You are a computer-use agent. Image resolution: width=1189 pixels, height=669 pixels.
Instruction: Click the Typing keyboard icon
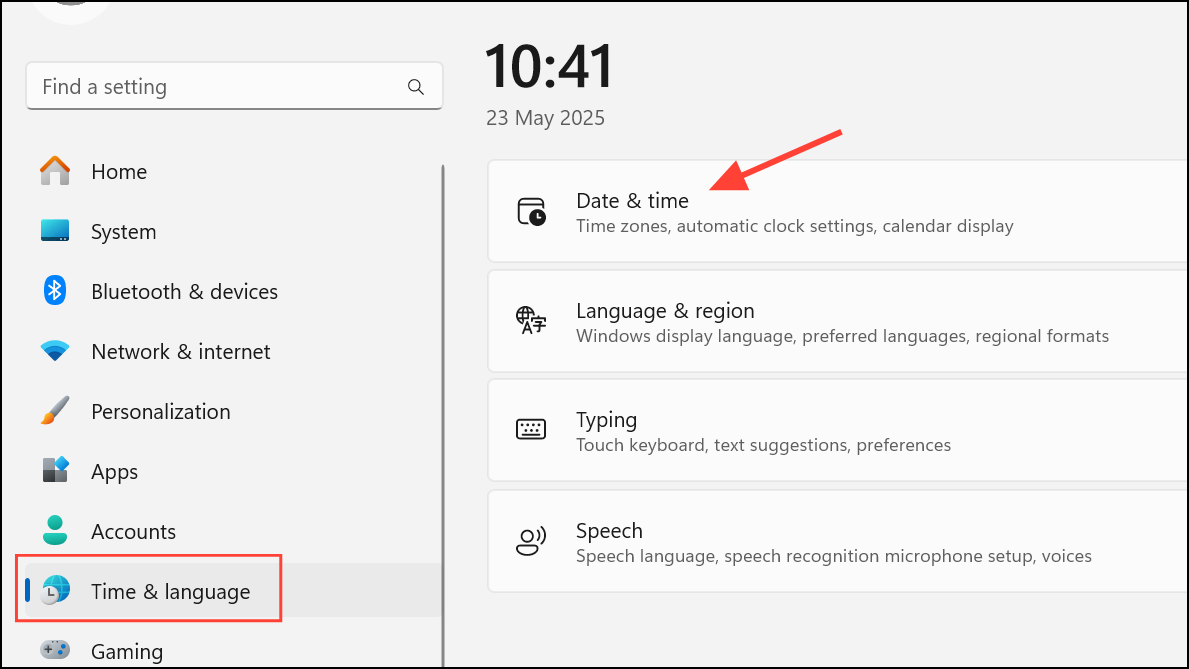(531, 429)
